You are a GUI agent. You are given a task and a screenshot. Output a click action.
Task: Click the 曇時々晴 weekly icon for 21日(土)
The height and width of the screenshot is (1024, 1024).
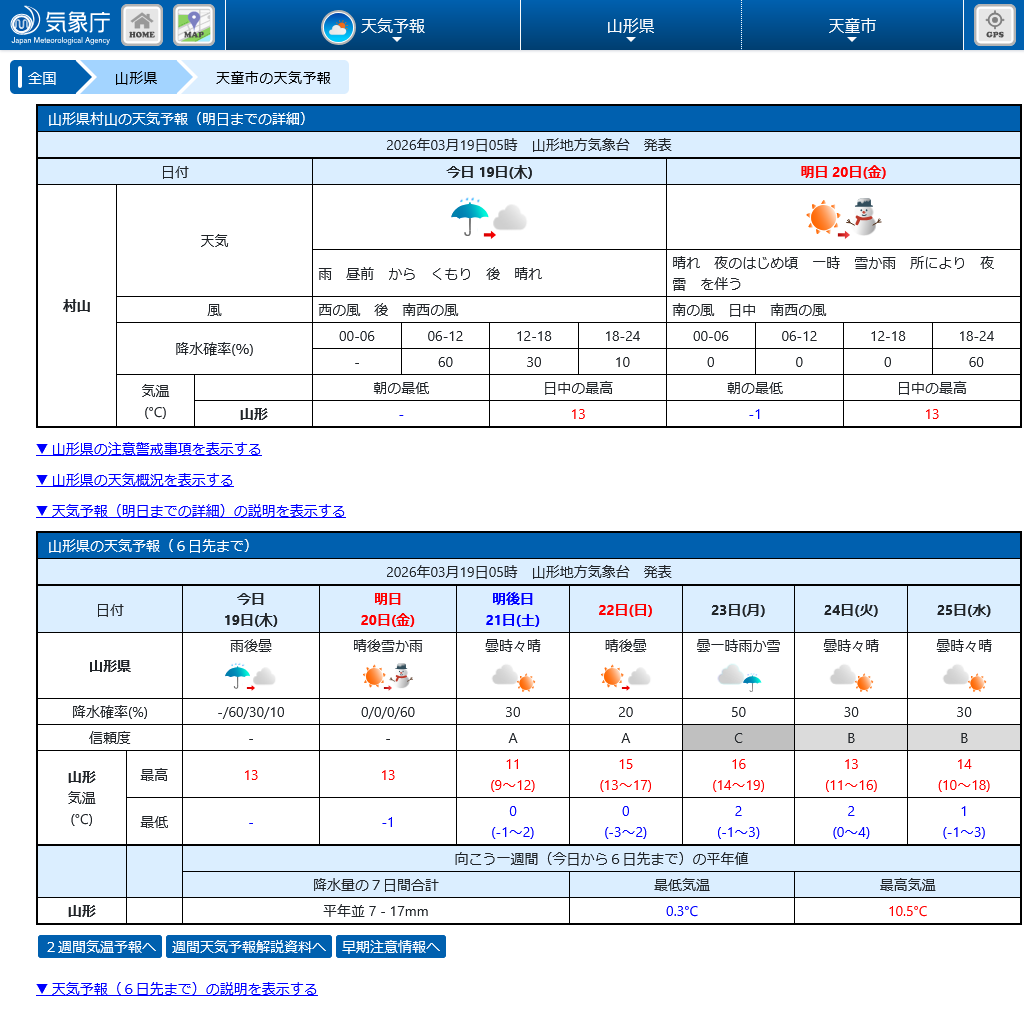pos(513,677)
